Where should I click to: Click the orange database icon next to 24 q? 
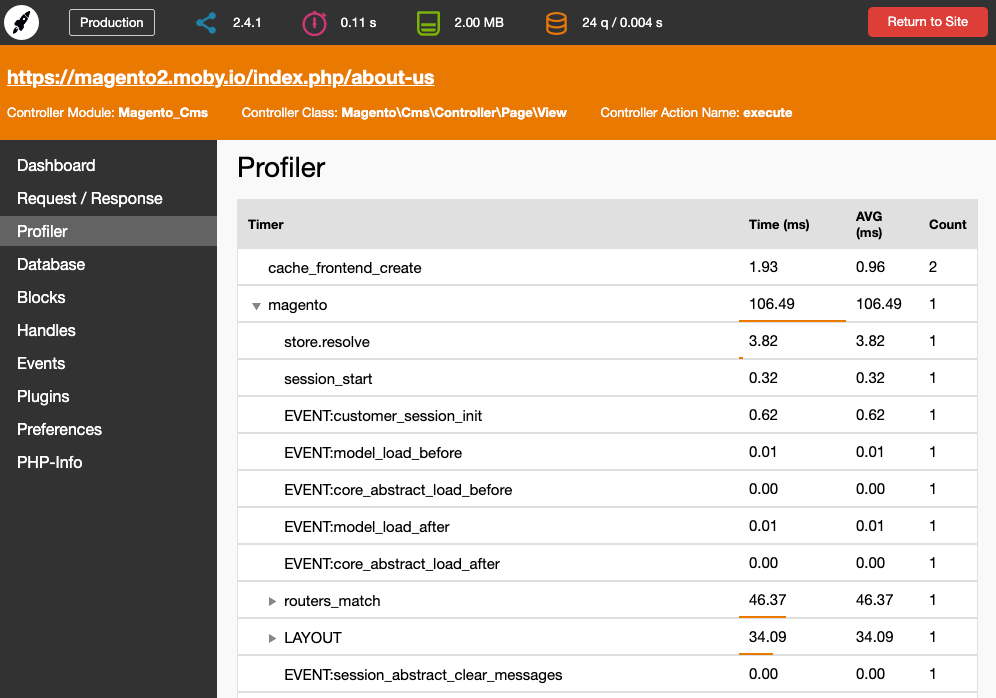tap(556, 23)
